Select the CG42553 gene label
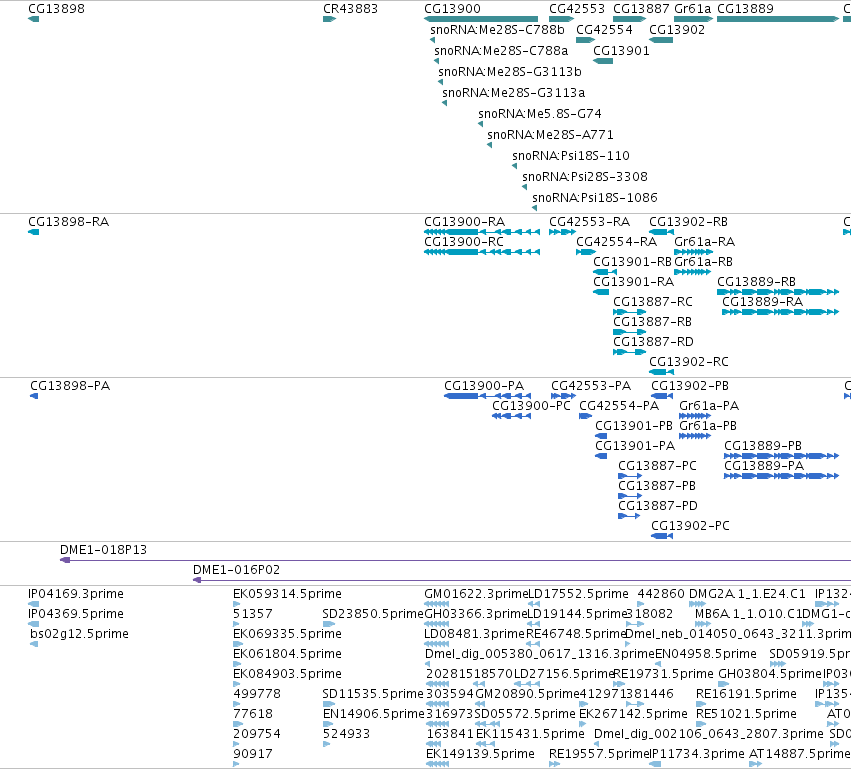851x769 pixels. click(x=577, y=9)
